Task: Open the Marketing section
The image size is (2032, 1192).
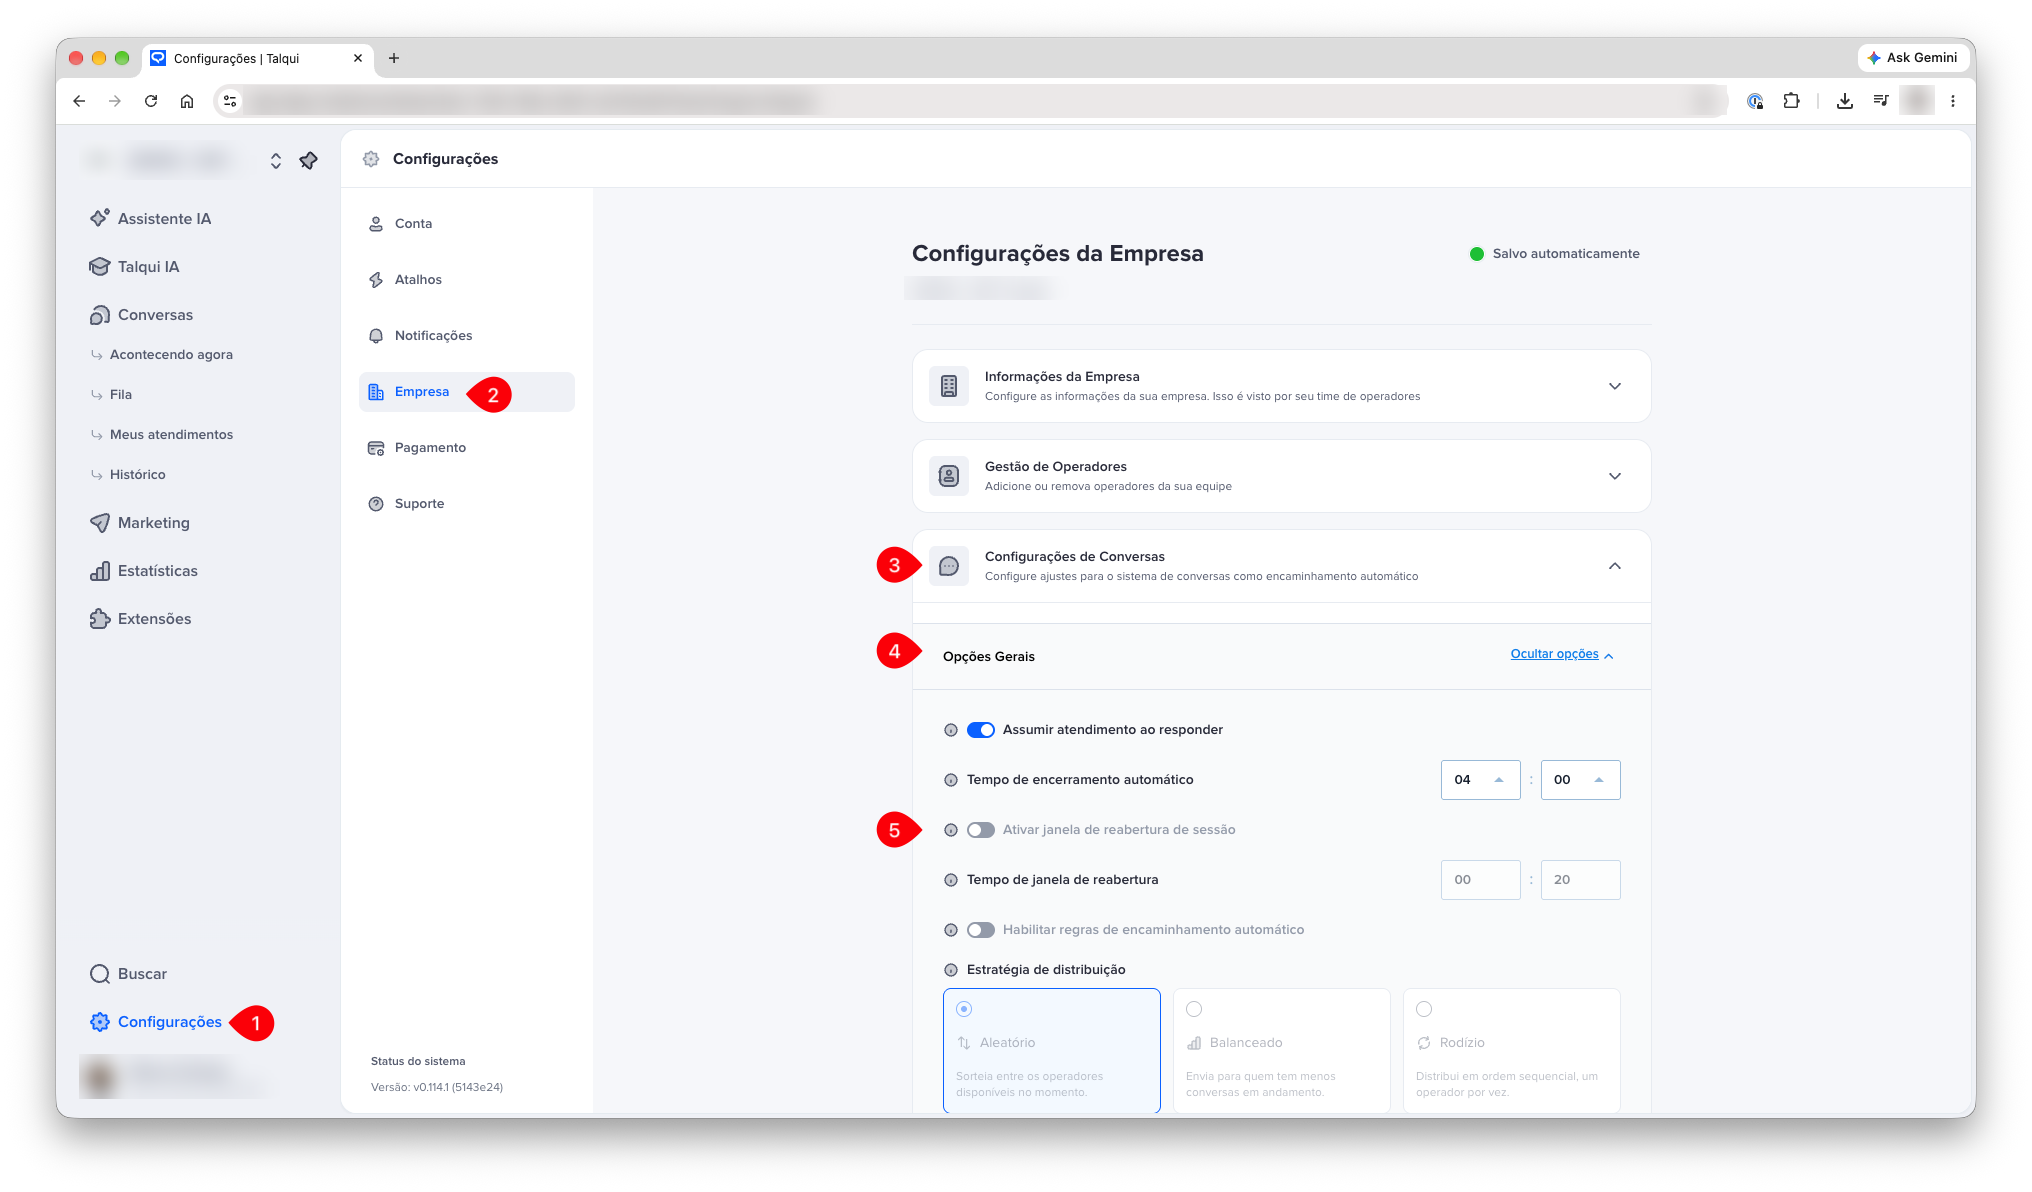Action: click(x=139, y=522)
